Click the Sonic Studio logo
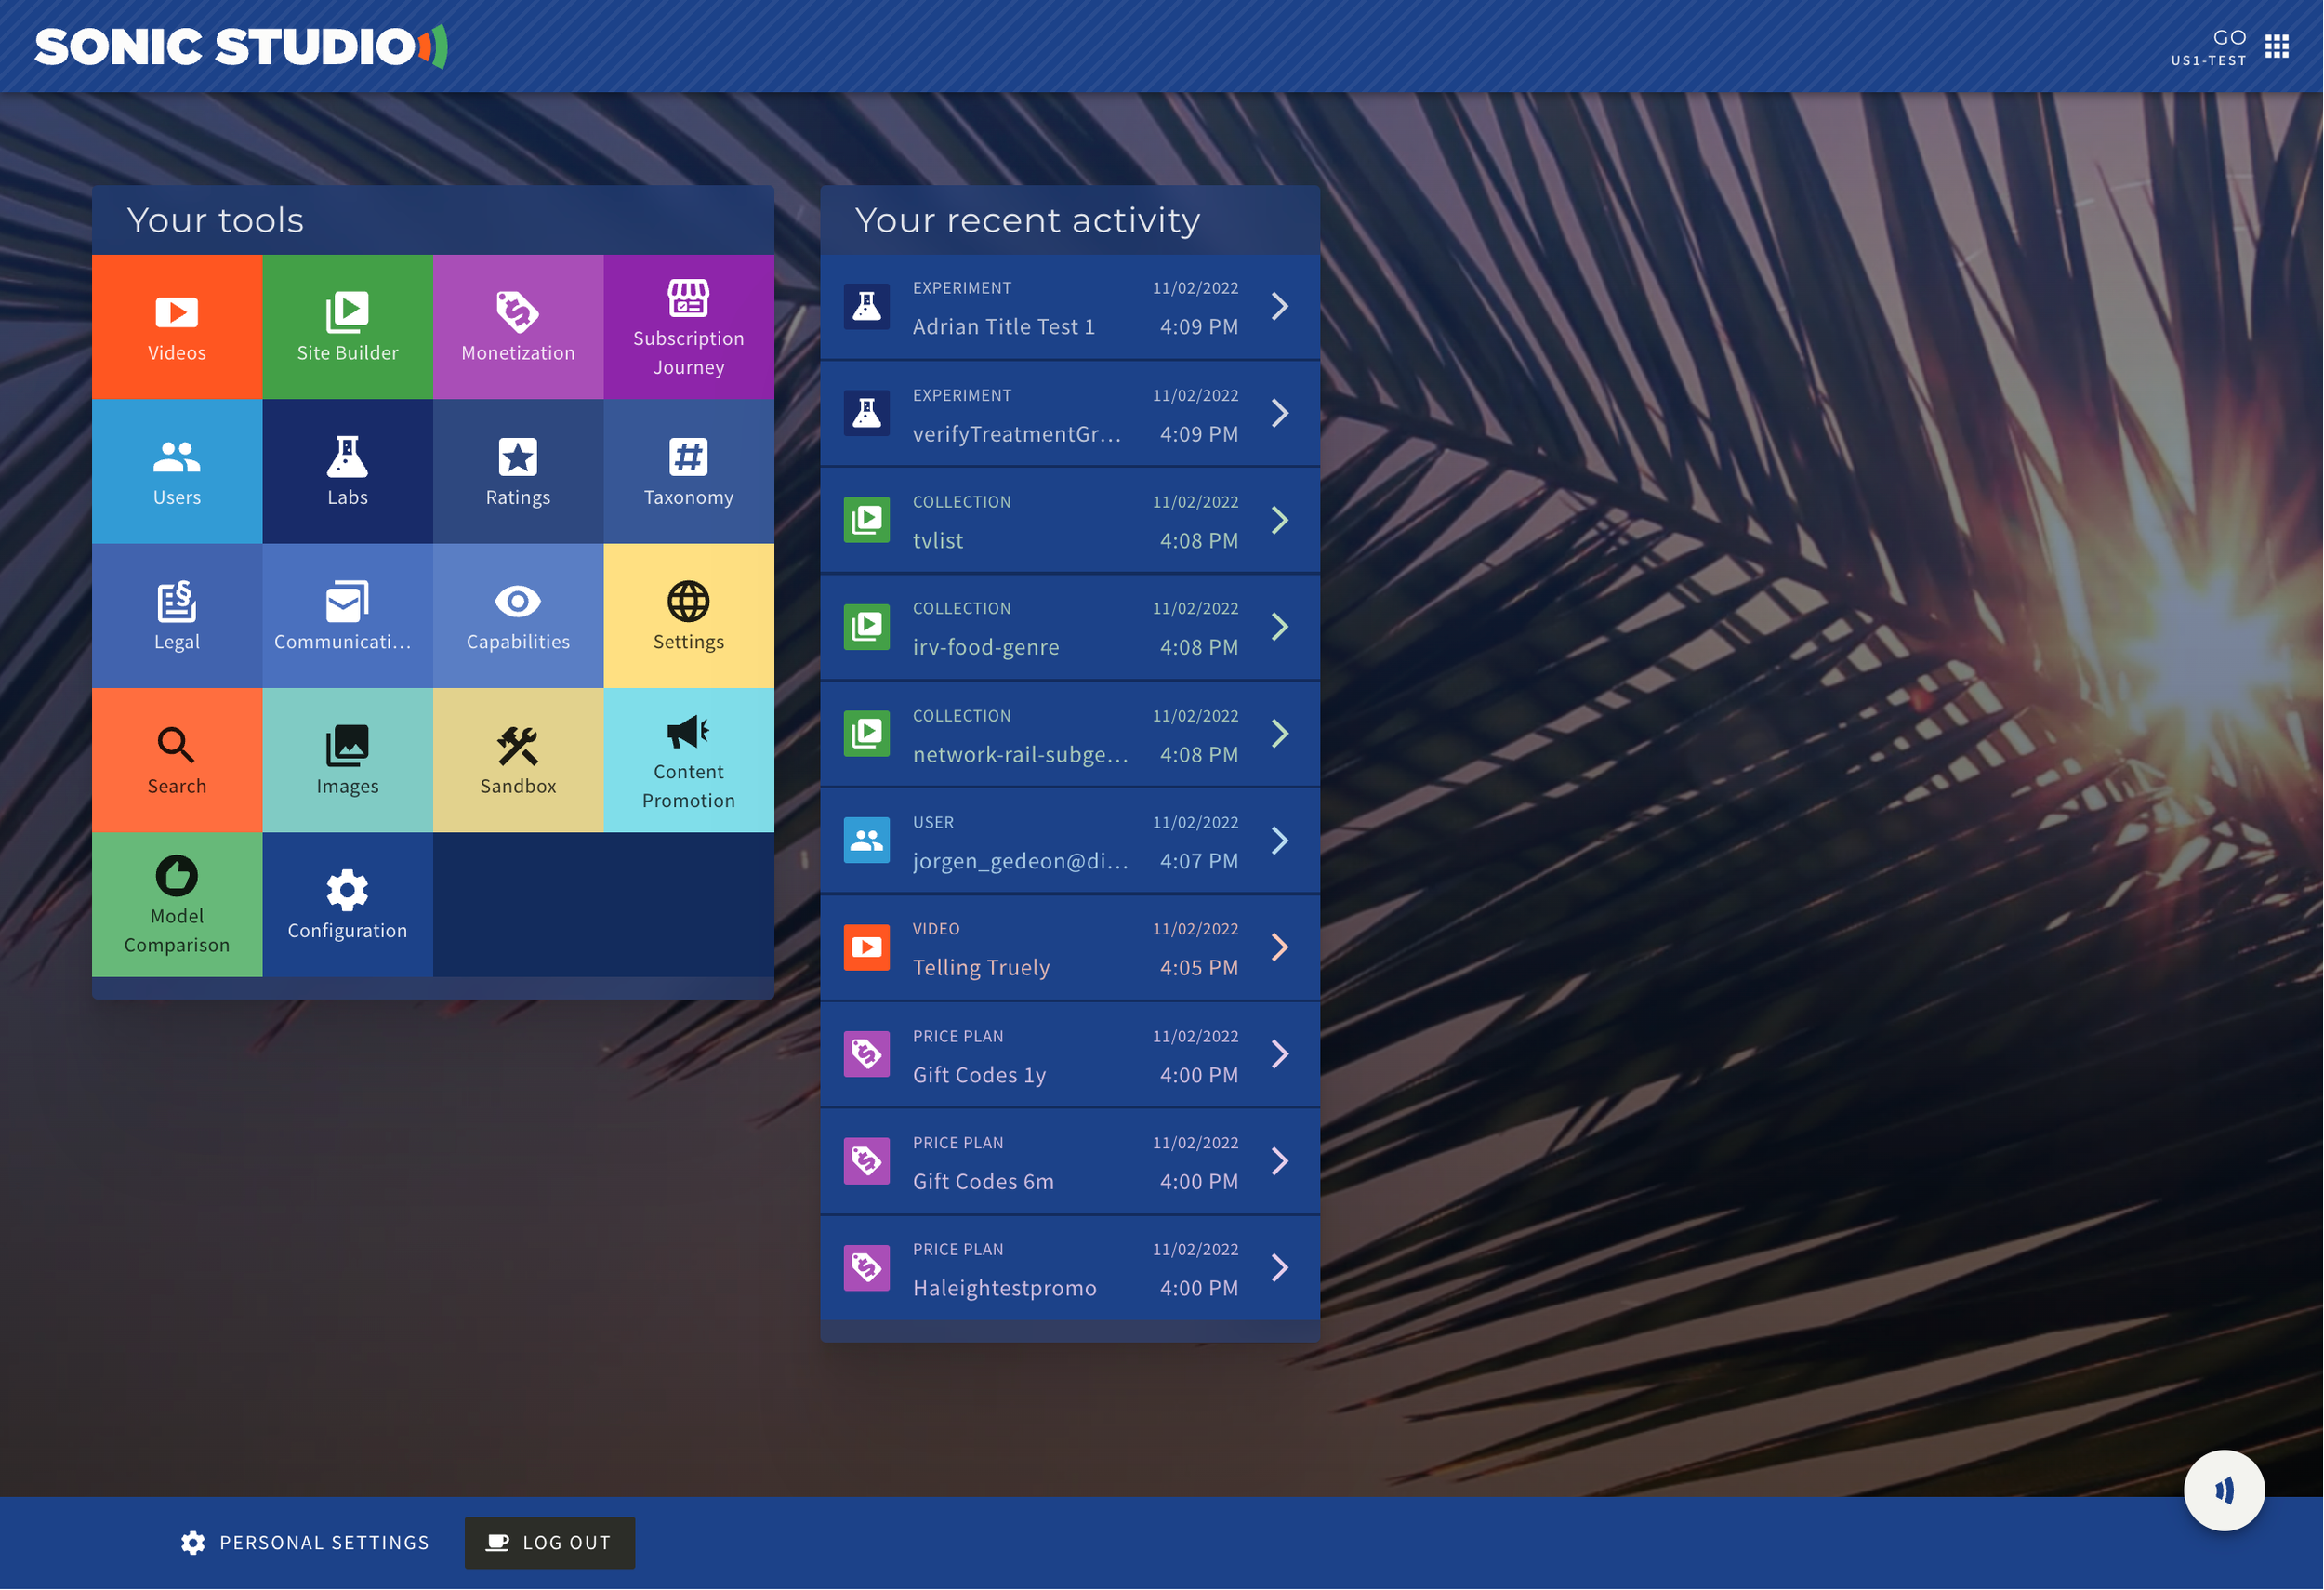 click(x=240, y=46)
